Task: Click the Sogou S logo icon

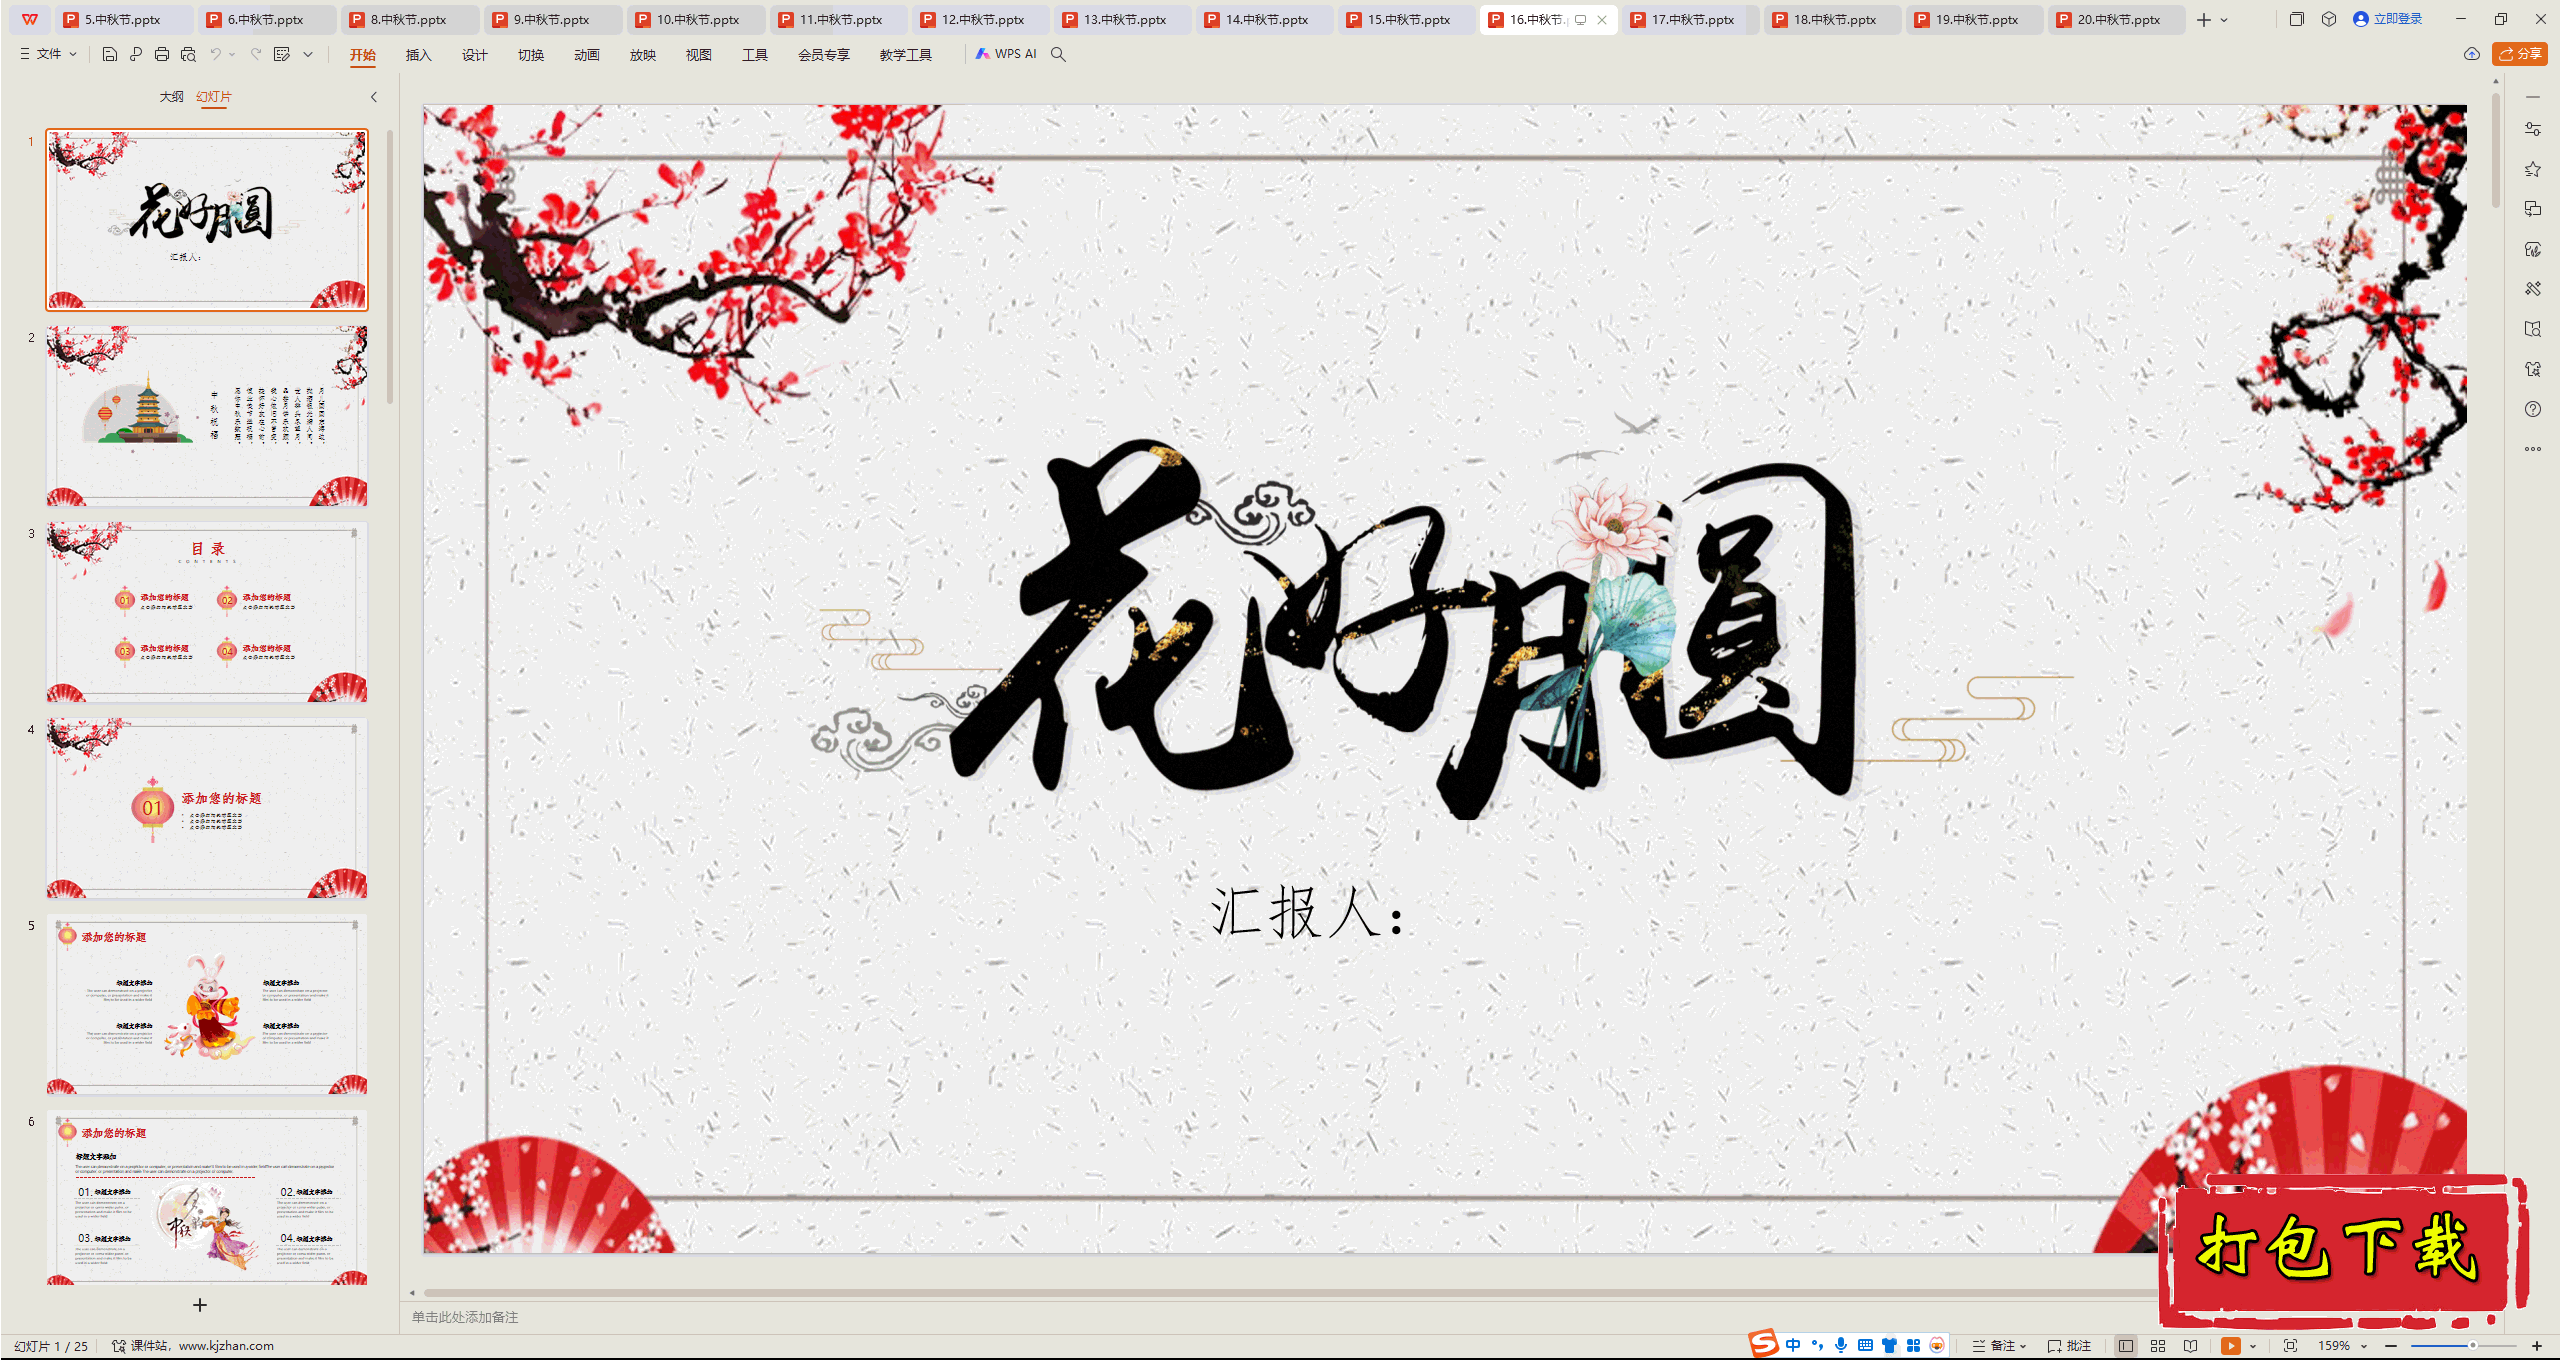Action: 1764,1344
